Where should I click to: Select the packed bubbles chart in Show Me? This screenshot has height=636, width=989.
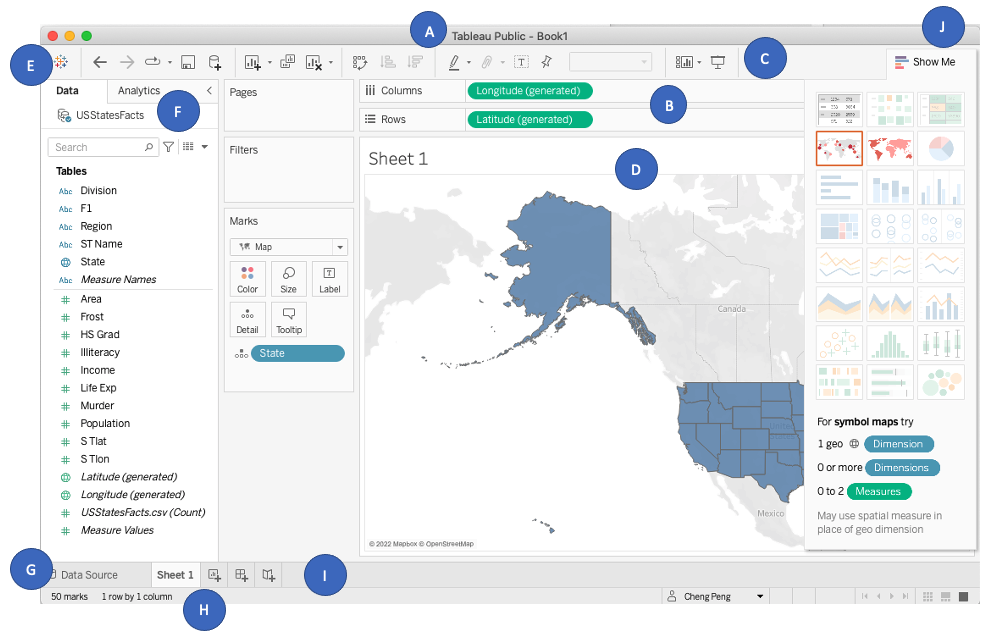tap(940, 382)
